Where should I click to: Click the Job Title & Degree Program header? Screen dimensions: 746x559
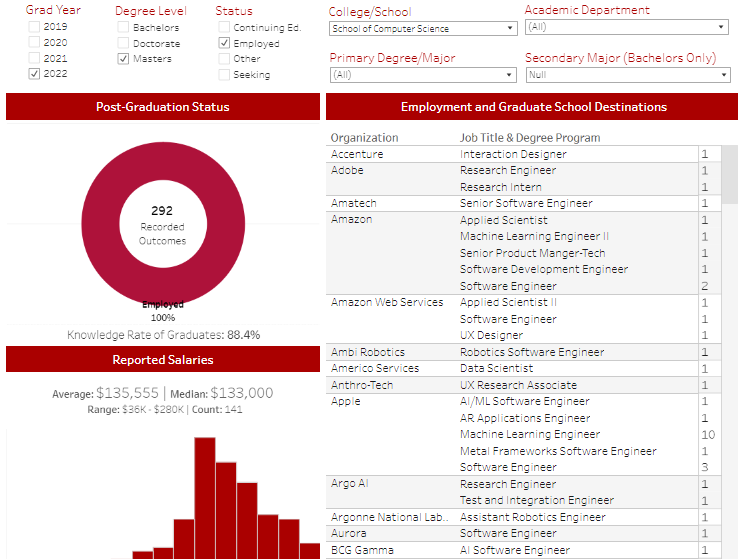tap(530, 138)
